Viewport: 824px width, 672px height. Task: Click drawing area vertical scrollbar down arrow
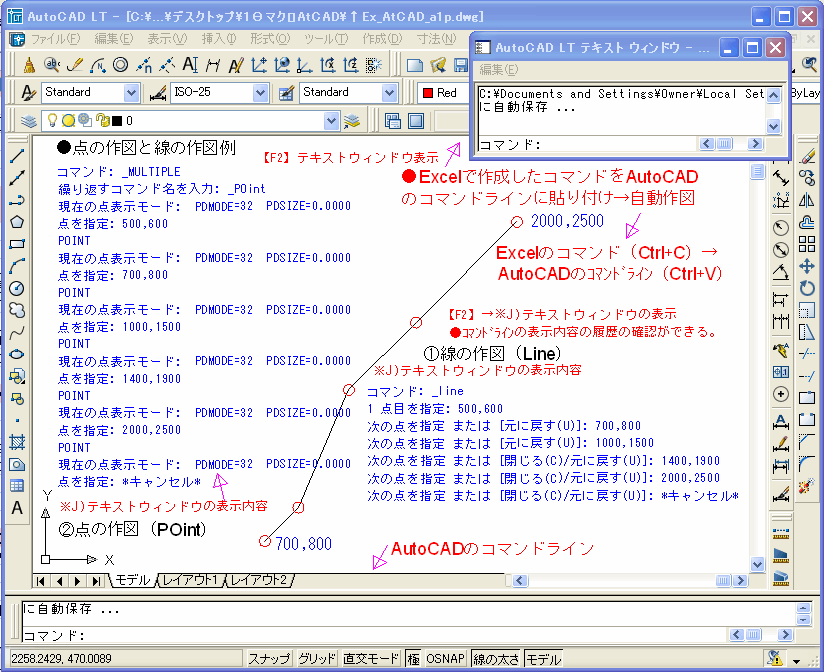(x=757, y=564)
